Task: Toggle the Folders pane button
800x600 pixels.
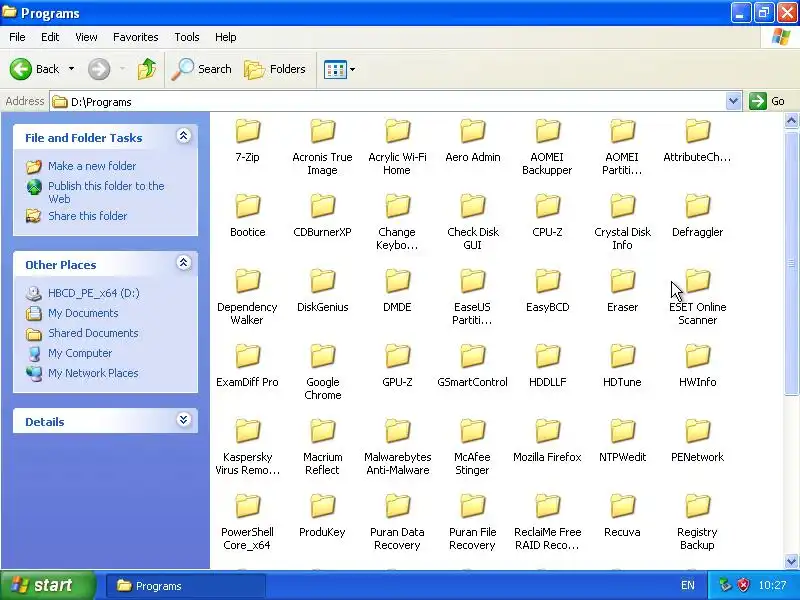Action: (x=275, y=69)
